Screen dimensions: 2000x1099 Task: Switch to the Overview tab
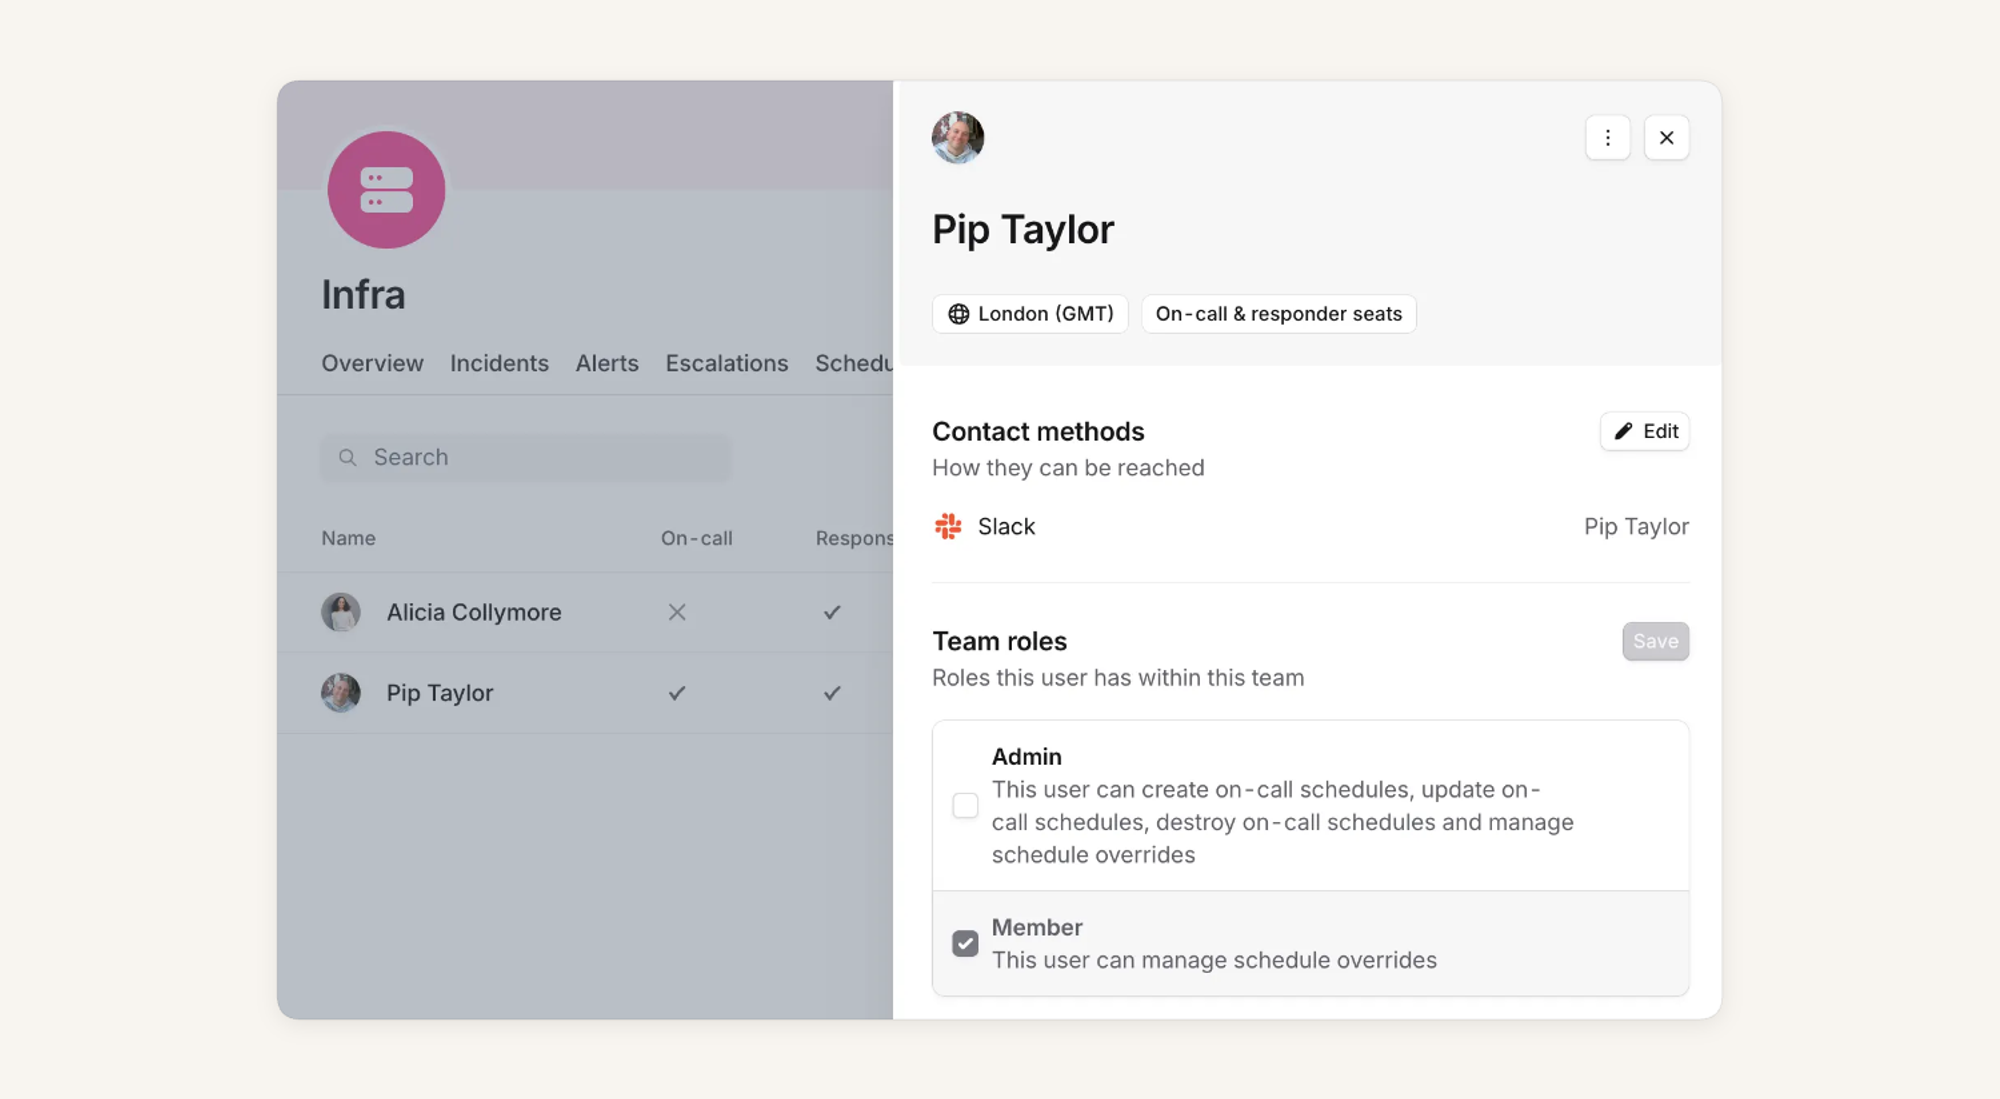372,363
